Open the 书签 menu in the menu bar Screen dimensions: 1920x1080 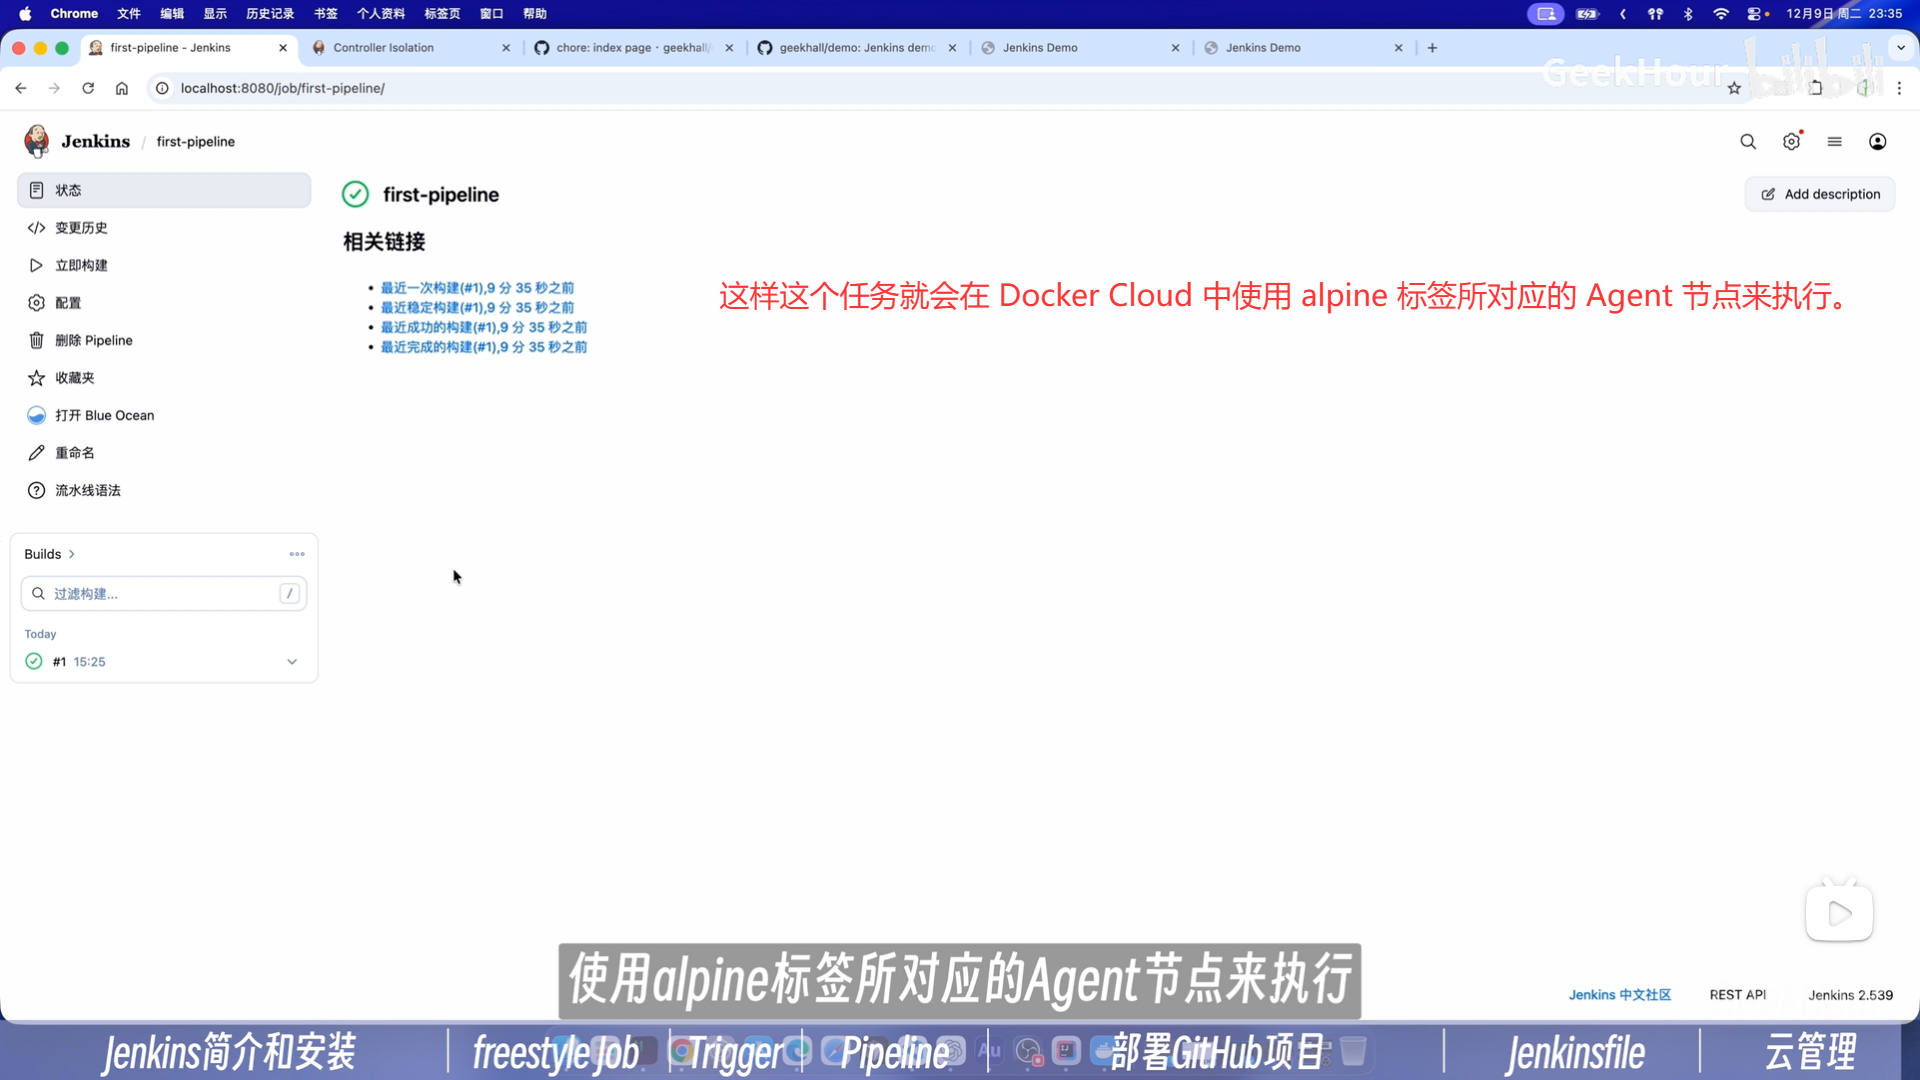325,14
